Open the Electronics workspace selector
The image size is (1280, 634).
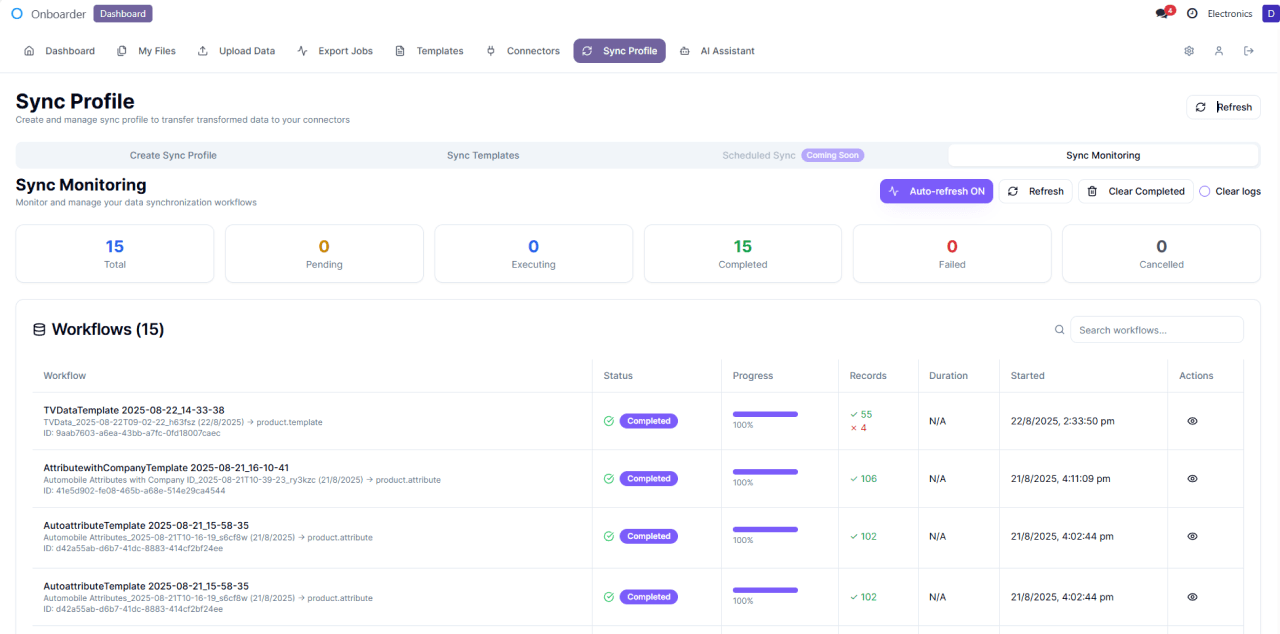(1229, 14)
